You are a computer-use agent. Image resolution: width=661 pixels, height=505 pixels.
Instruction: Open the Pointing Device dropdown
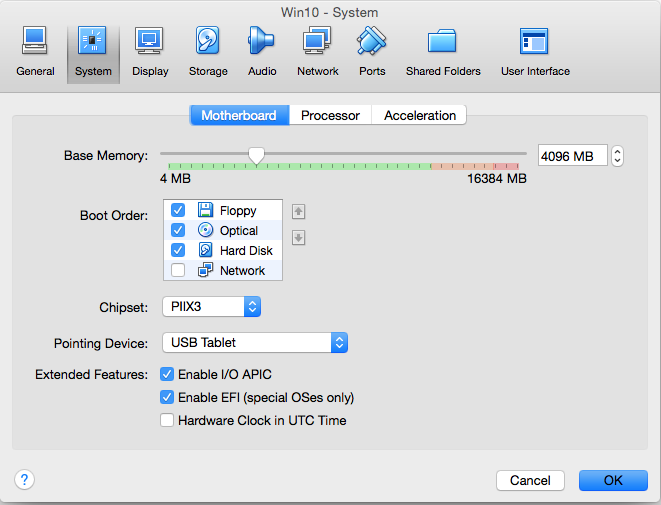pos(255,343)
